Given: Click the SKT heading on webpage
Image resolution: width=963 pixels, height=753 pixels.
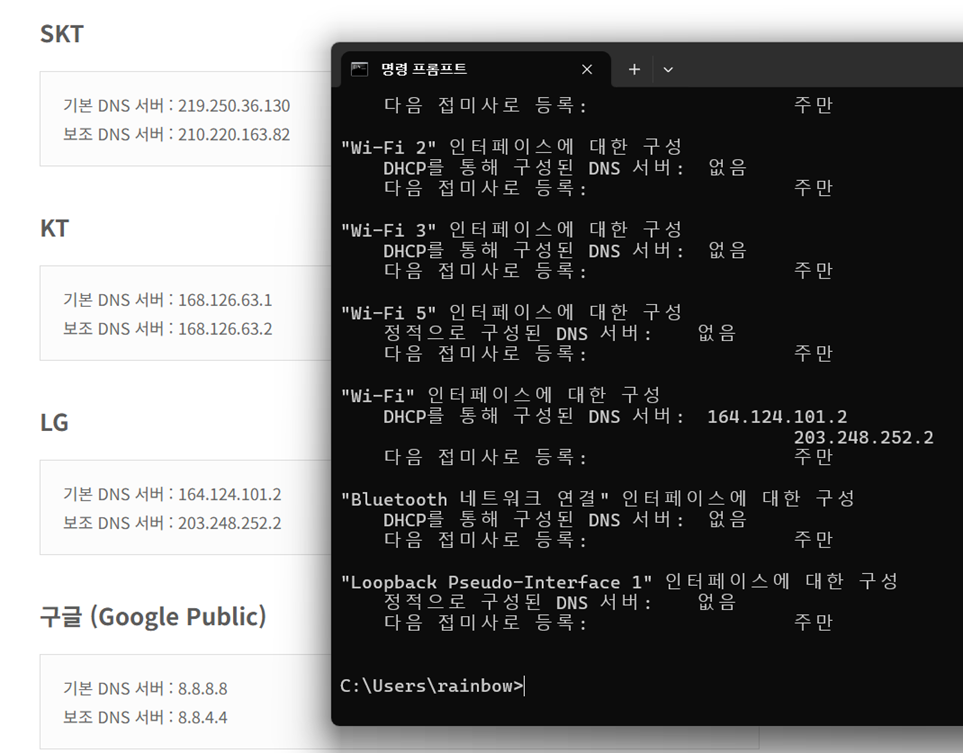Looking at the screenshot, I should point(61,34).
